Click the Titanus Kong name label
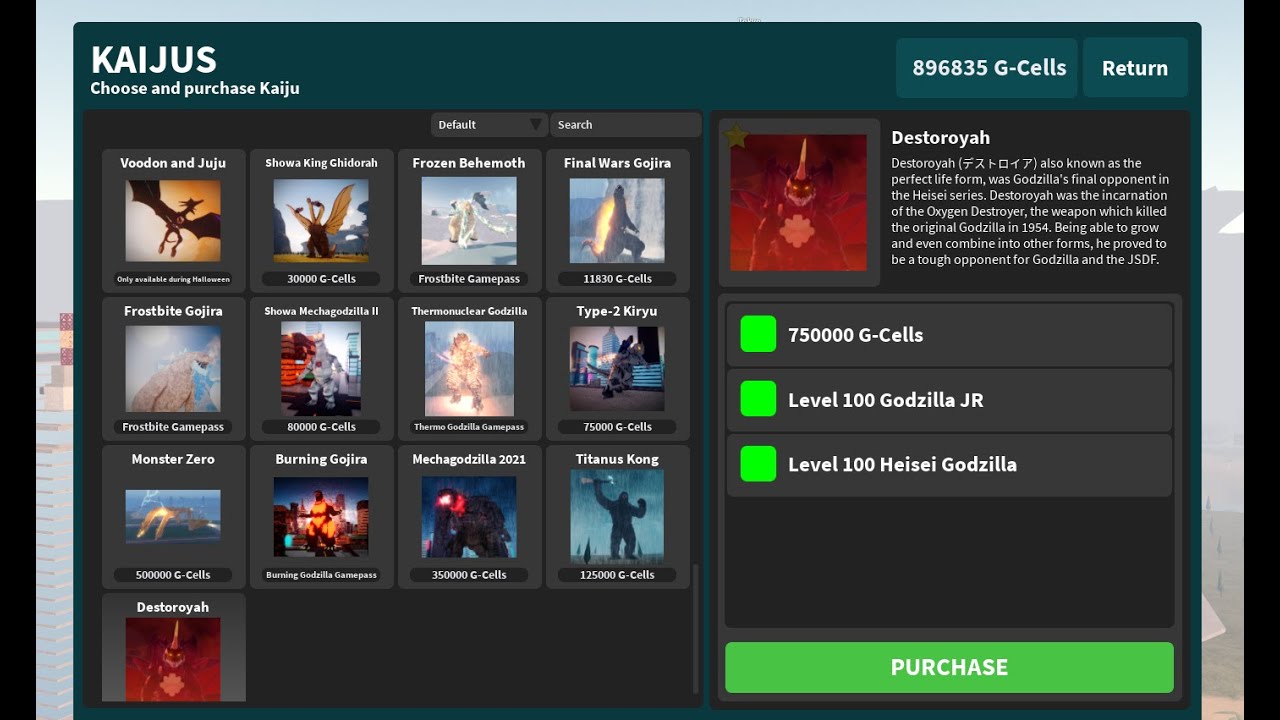This screenshot has width=1280, height=720. (617, 459)
